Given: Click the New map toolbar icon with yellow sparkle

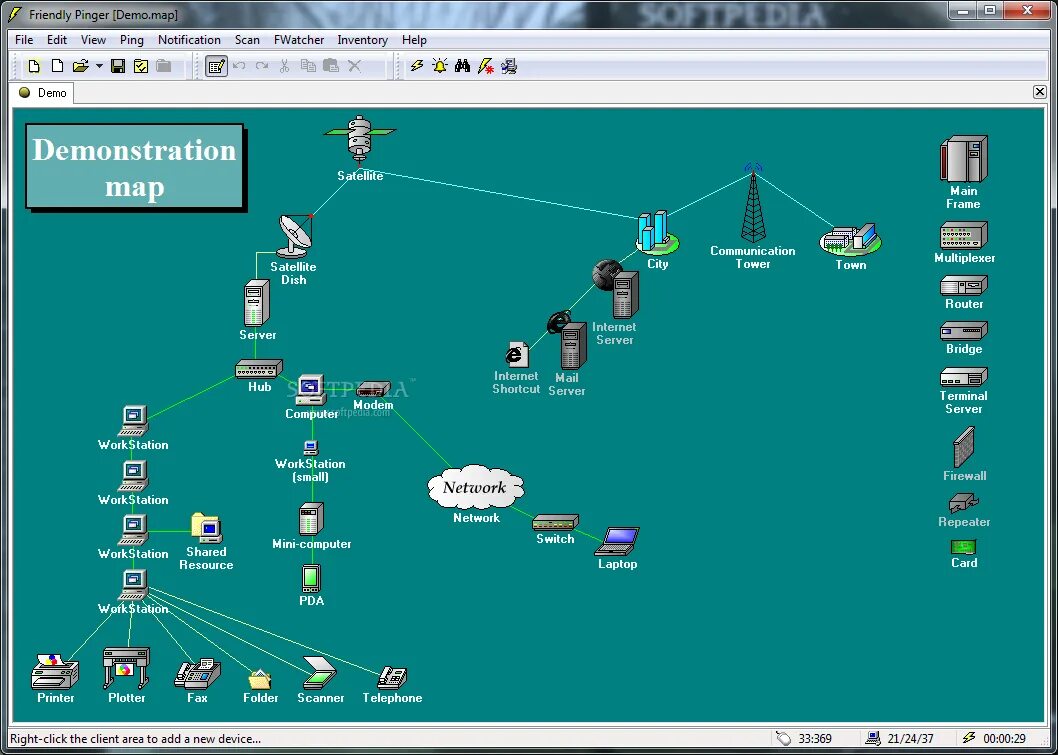Looking at the screenshot, I should (34, 66).
